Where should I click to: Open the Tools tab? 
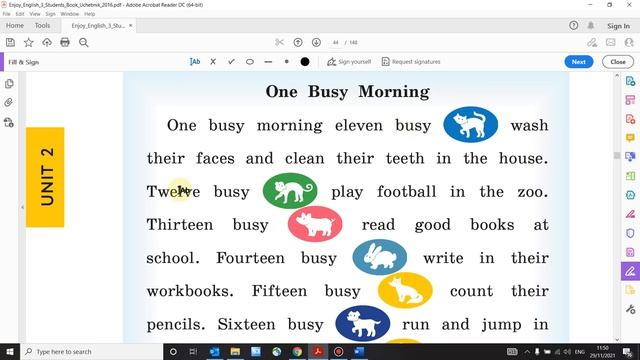42,25
